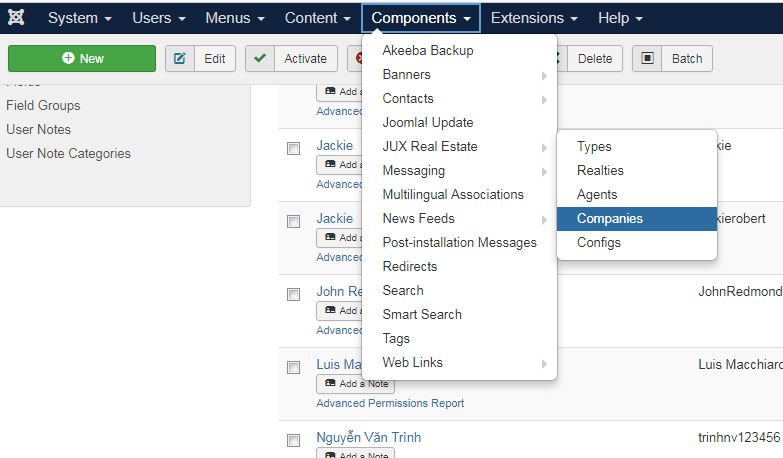Expand the Web Links submenu arrow
The height and width of the screenshot is (458, 783).
point(544,363)
